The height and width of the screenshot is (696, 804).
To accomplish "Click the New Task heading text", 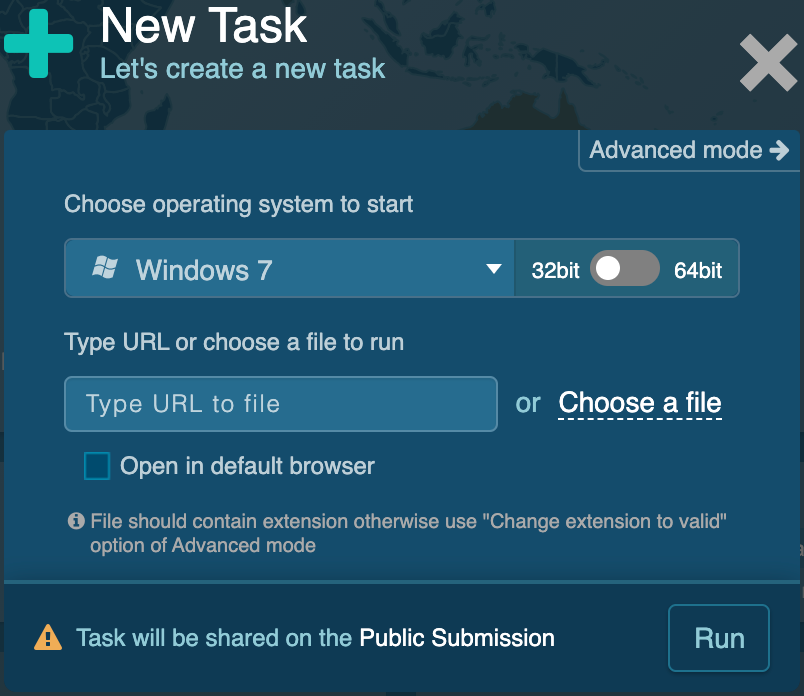I will [x=204, y=25].
